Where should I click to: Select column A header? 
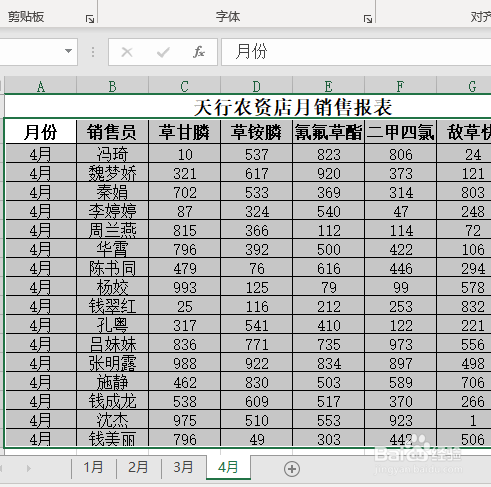point(41,87)
